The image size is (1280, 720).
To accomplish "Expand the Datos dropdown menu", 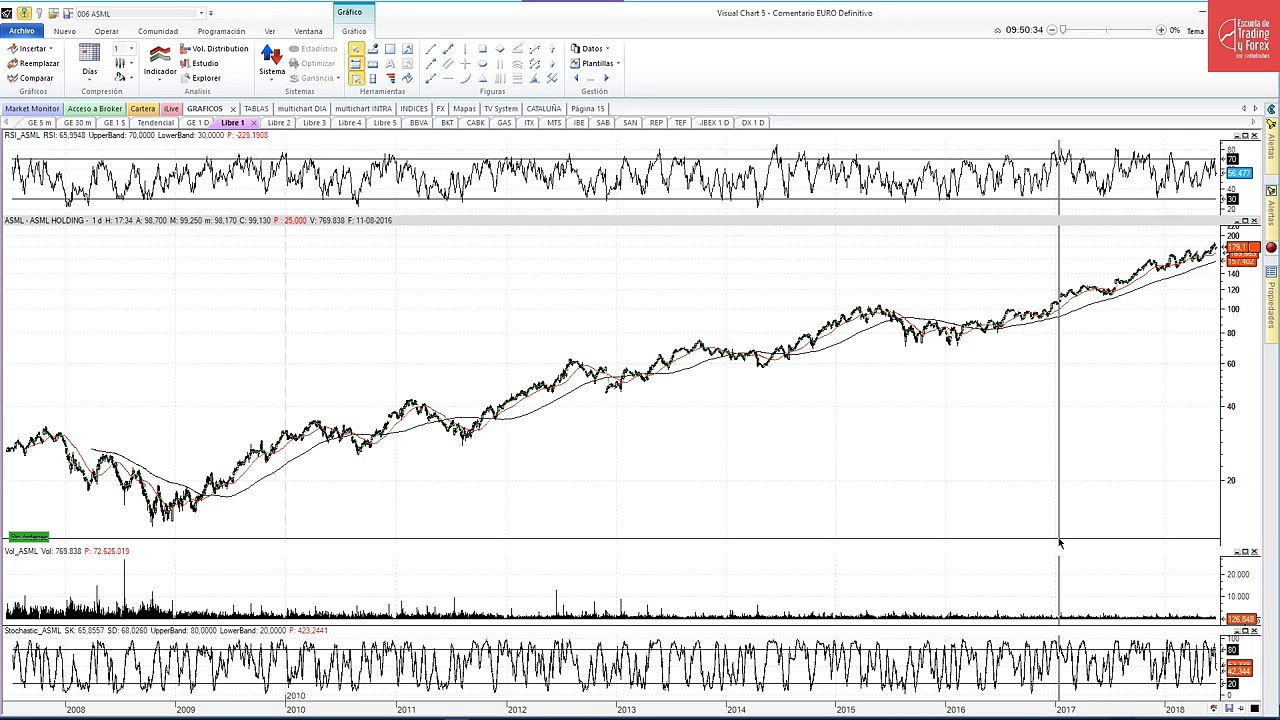I will [x=590, y=48].
